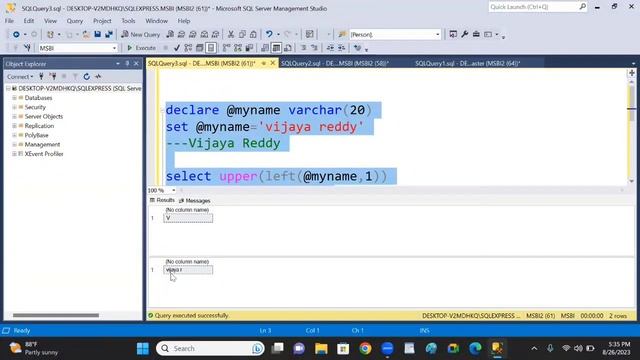This screenshot has width=640, height=360.
Task: Toggle Results to Grid icon
Action: (x=276, y=48)
